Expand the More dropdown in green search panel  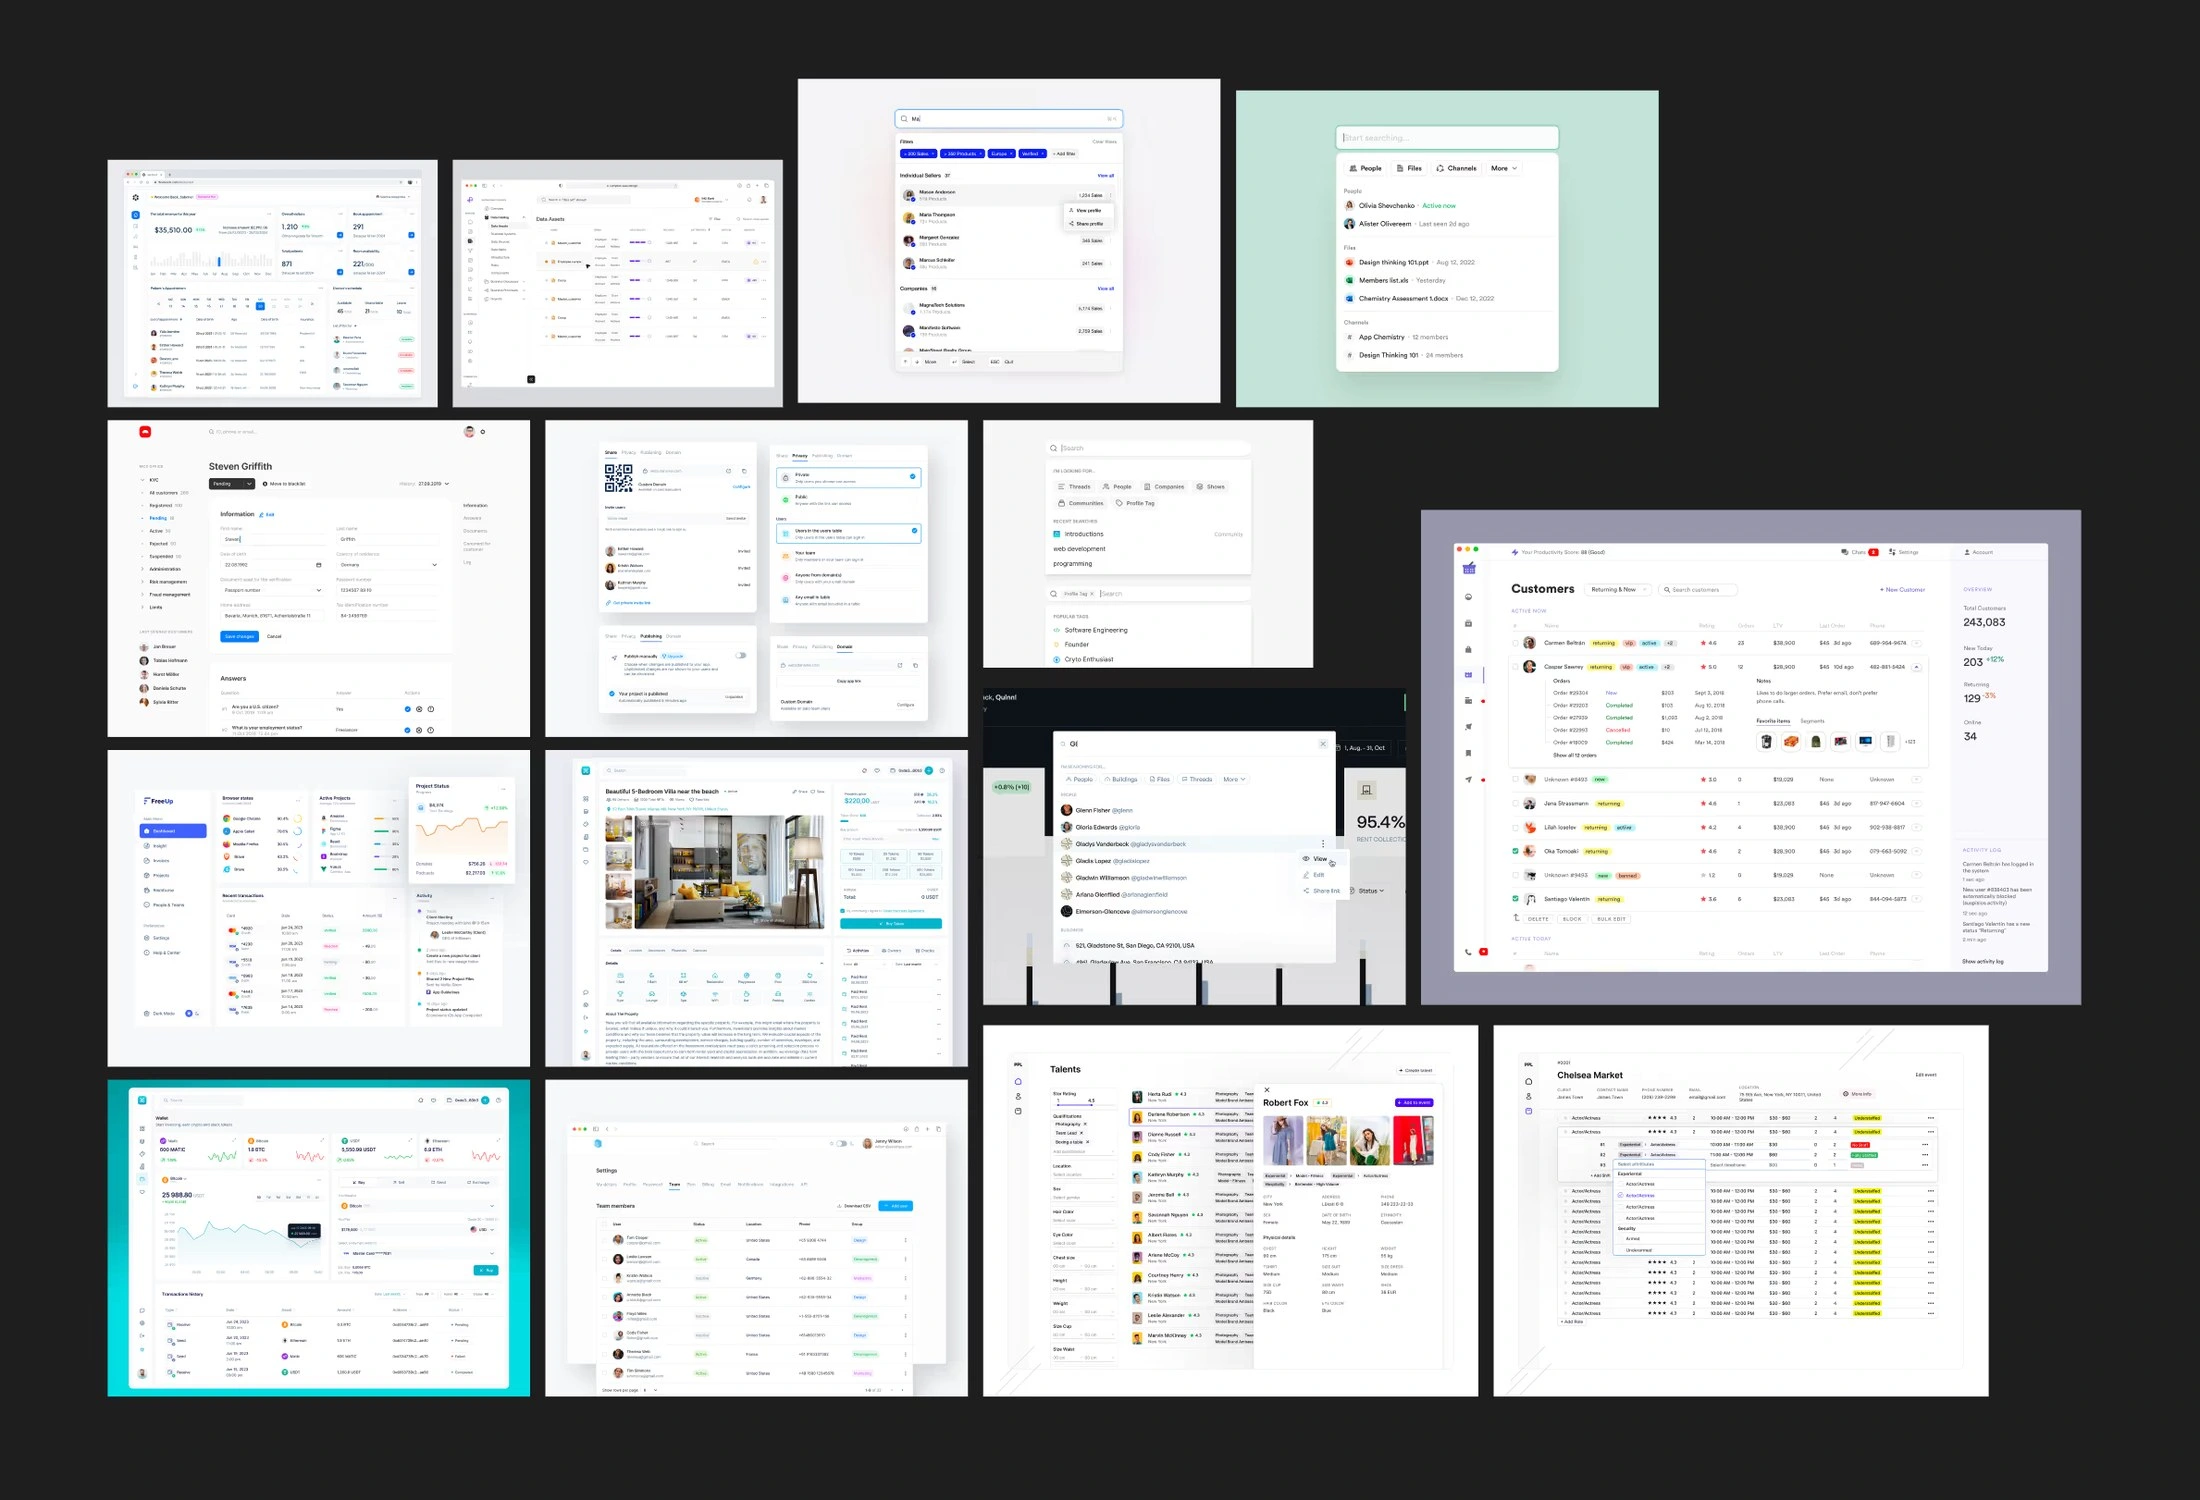[1504, 168]
